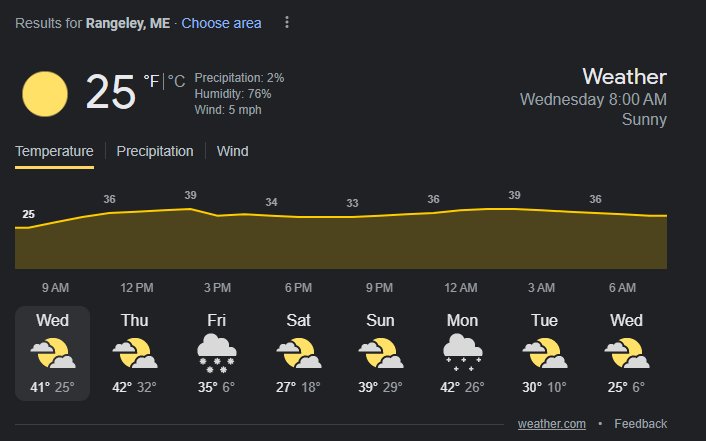Open the three-dot more options menu

pos(287,23)
